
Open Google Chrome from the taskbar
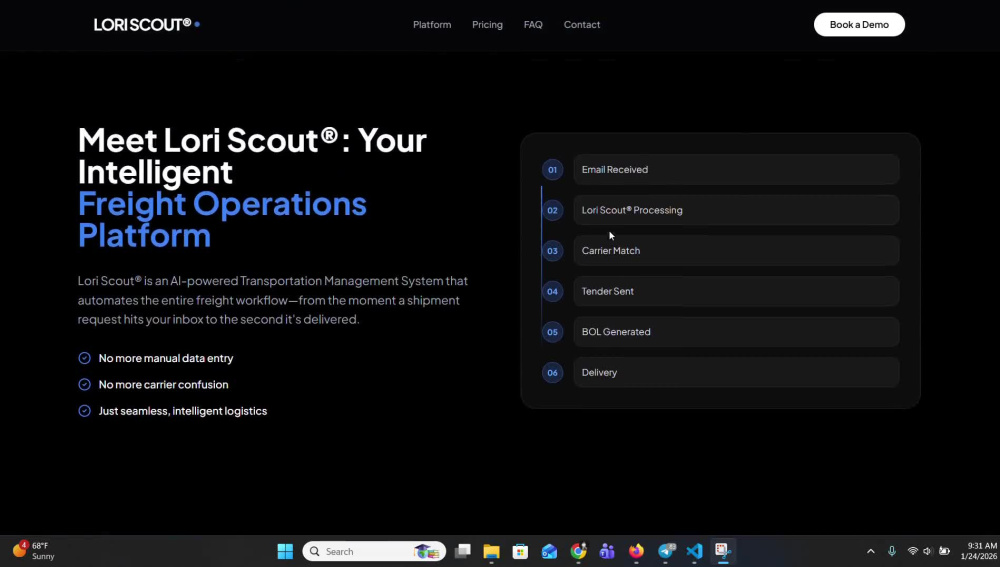click(x=578, y=551)
